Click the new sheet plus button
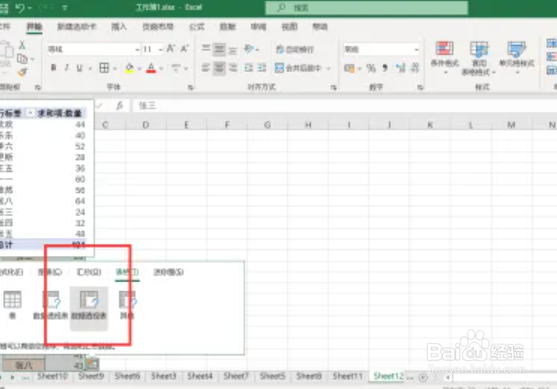557x389 pixels. 423,377
